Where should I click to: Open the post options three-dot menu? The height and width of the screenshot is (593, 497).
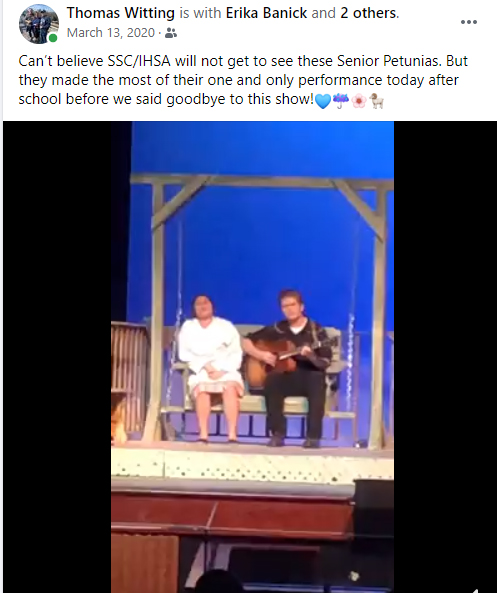point(469,22)
